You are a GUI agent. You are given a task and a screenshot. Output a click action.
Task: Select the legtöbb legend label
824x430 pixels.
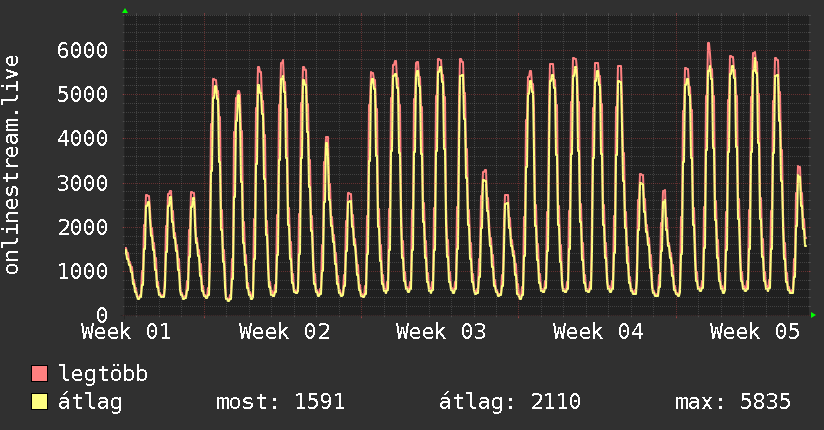pos(103,375)
